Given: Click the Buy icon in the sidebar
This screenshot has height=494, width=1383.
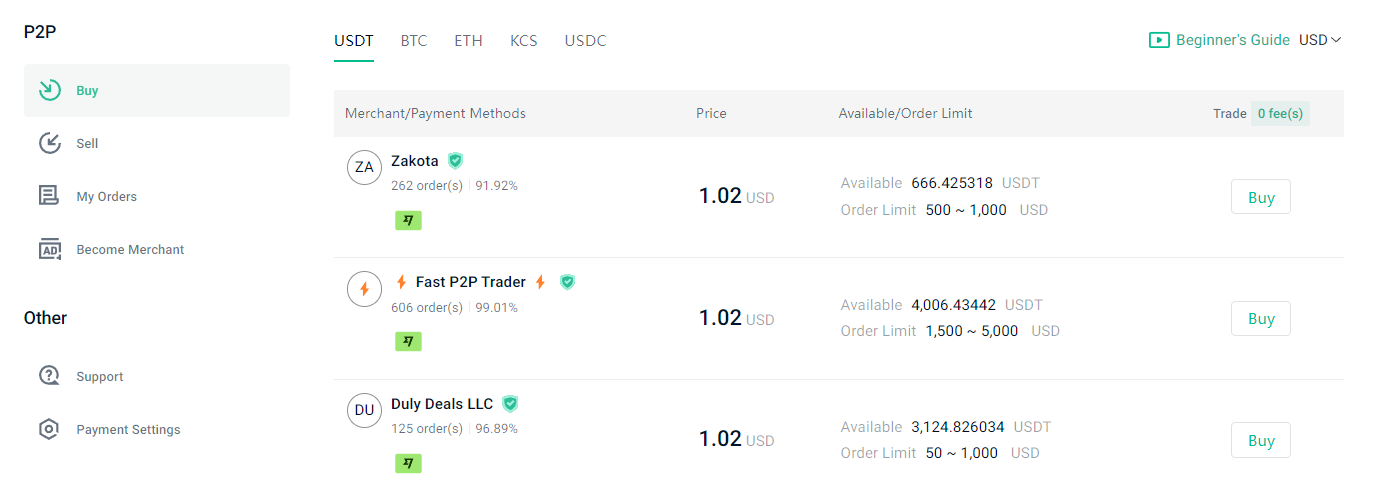Looking at the screenshot, I should [x=49, y=90].
